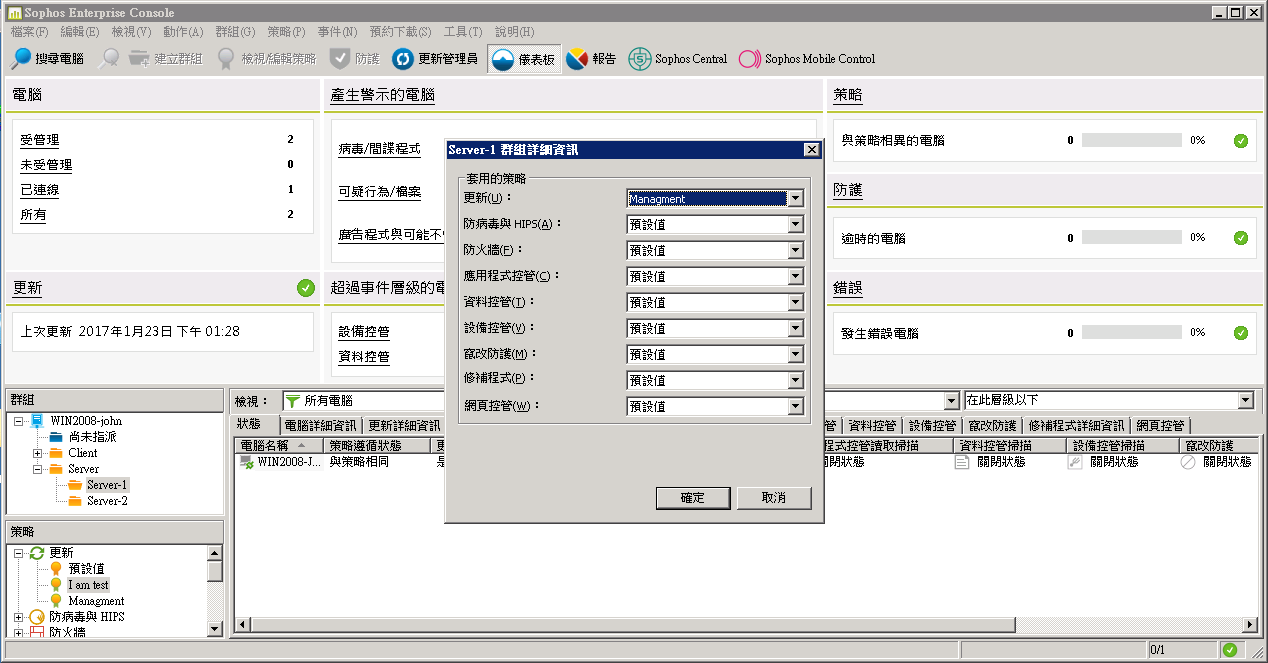Click the 建立群組 toolbar icon
The width and height of the screenshot is (1268, 663).
[x=139, y=59]
